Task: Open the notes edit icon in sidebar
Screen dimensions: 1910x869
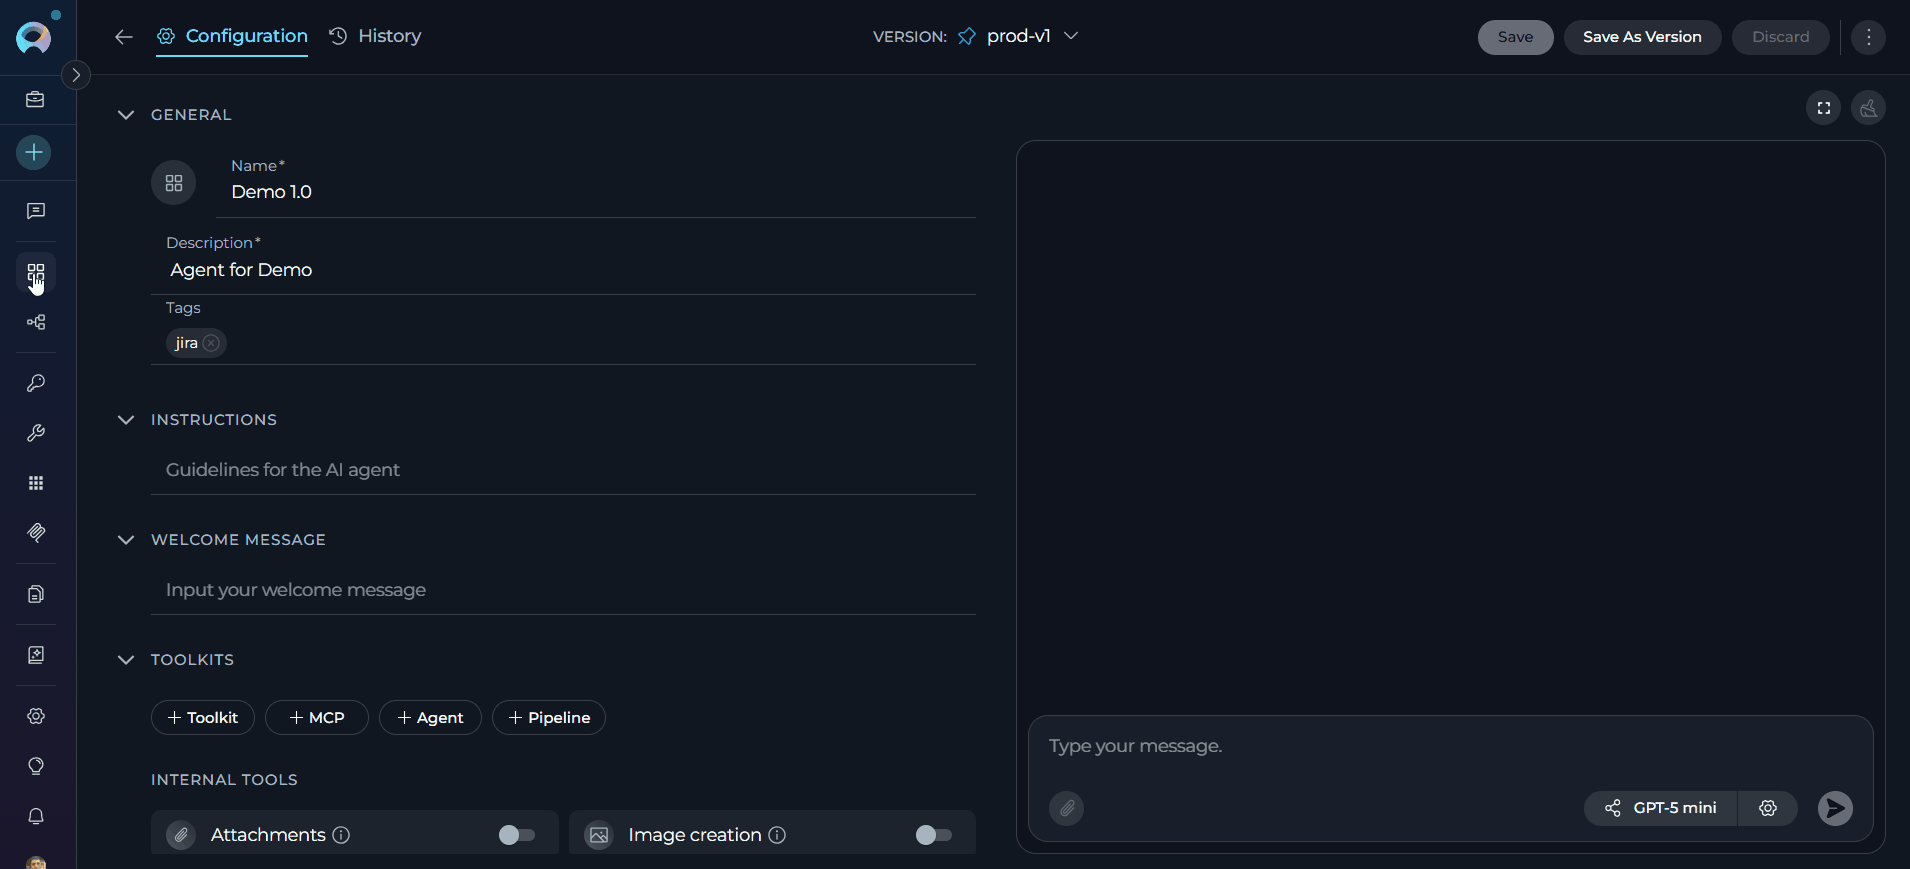Action: point(36,655)
